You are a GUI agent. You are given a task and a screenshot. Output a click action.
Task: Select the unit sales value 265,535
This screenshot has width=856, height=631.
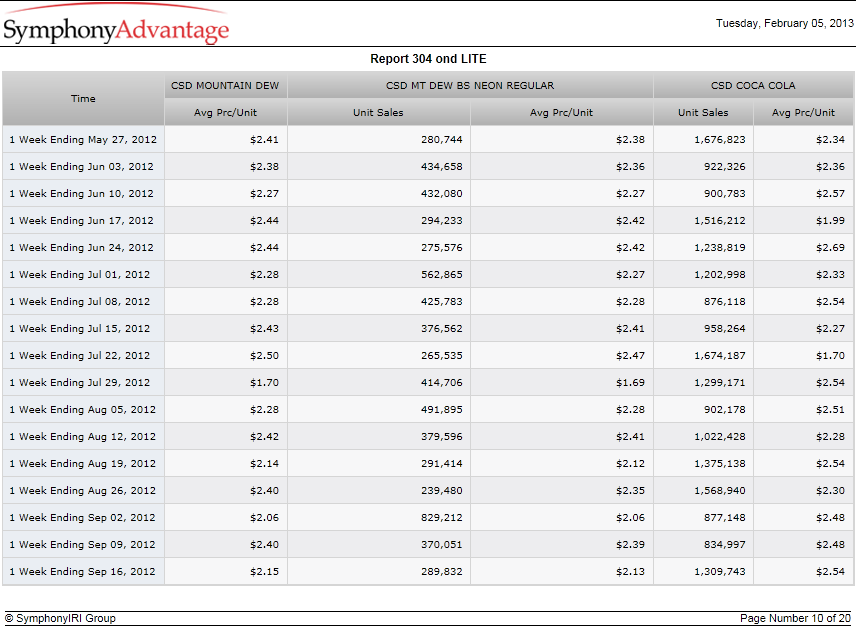[x=442, y=355]
